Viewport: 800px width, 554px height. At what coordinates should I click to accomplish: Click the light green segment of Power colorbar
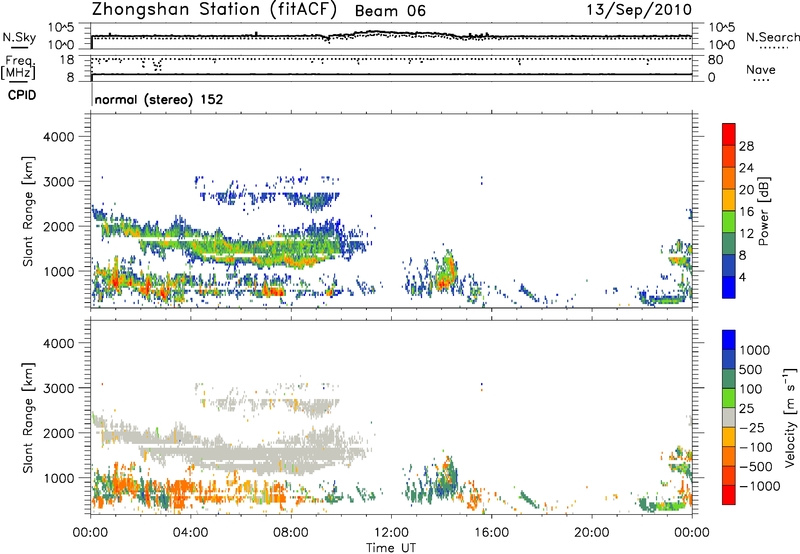point(729,222)
